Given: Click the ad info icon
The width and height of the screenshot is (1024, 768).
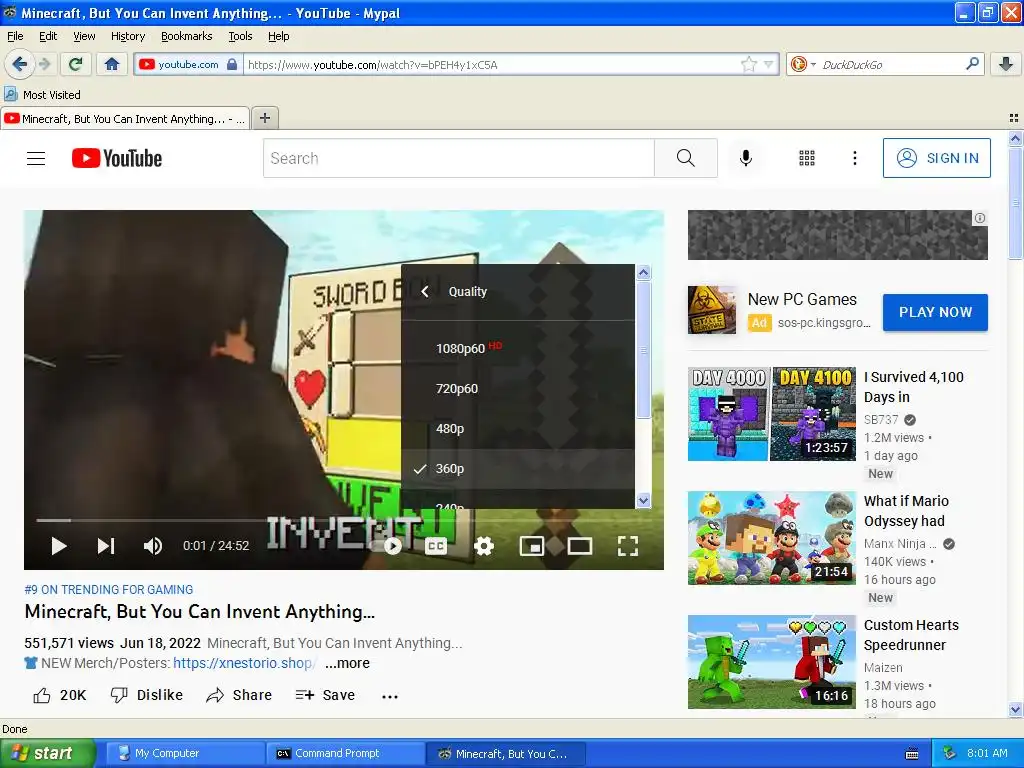Looking at the screenshot, I should (980, 218).
